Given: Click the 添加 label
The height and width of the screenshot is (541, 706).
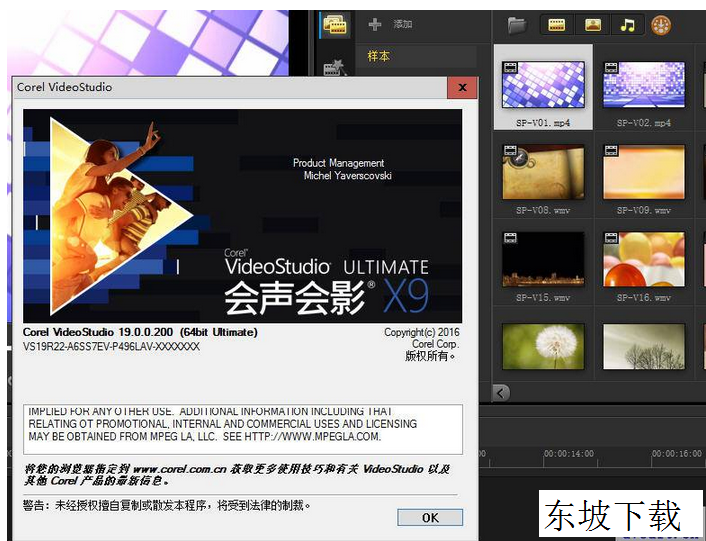Looking at the screenshot, I should [403, 24].
